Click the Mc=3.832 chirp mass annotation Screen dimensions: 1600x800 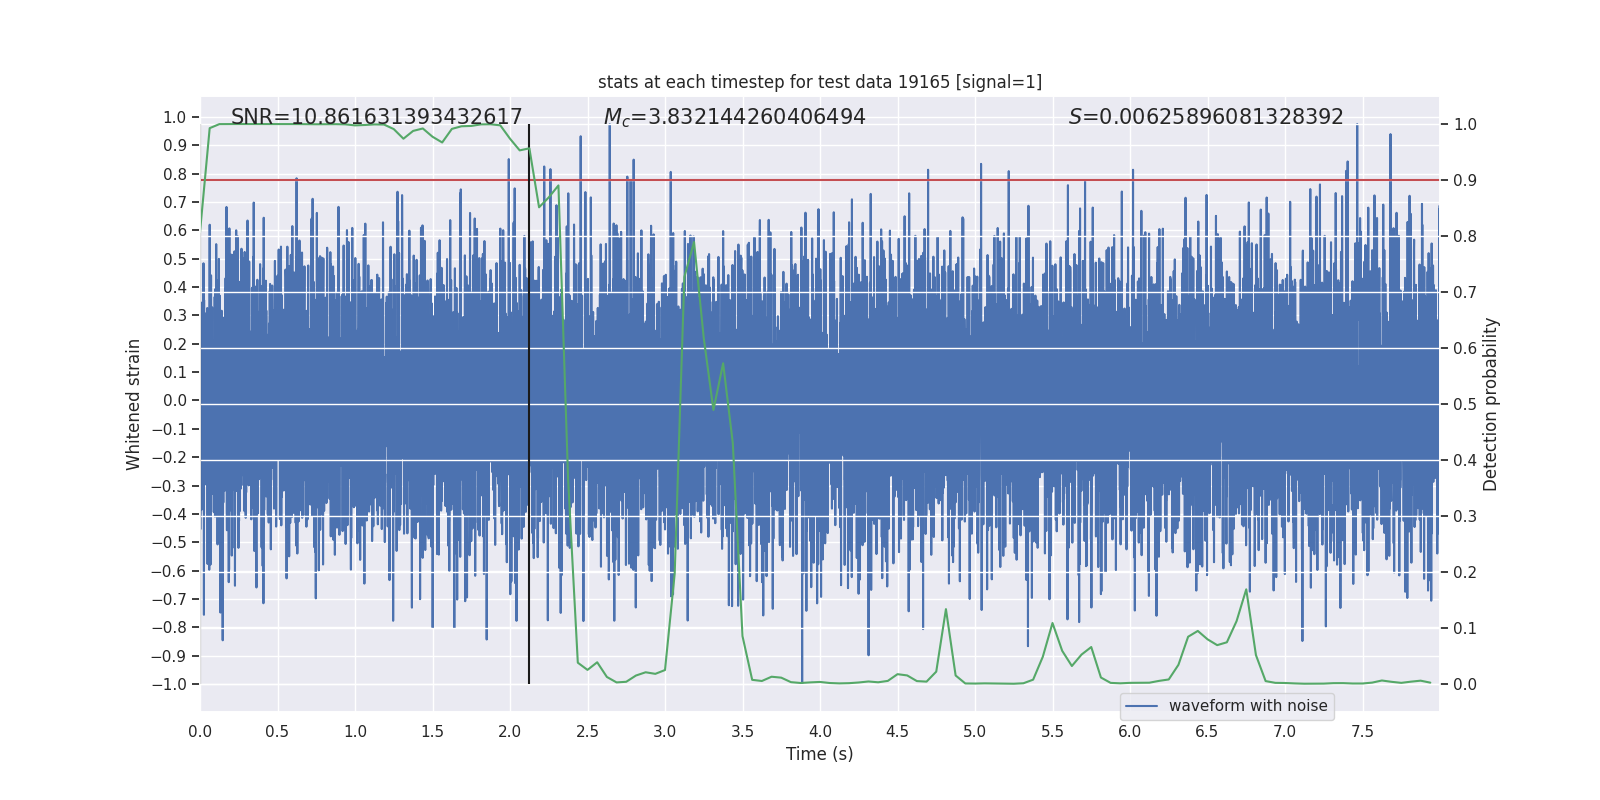pyautogui.click(x=735, y=117)
